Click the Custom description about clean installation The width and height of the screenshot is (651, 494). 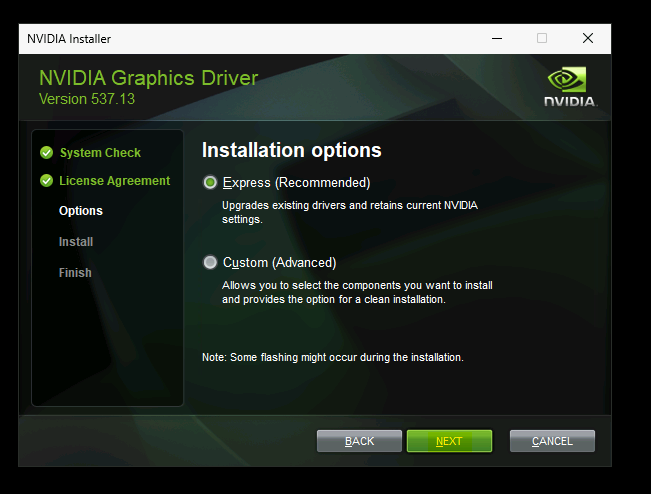(357, 292)
